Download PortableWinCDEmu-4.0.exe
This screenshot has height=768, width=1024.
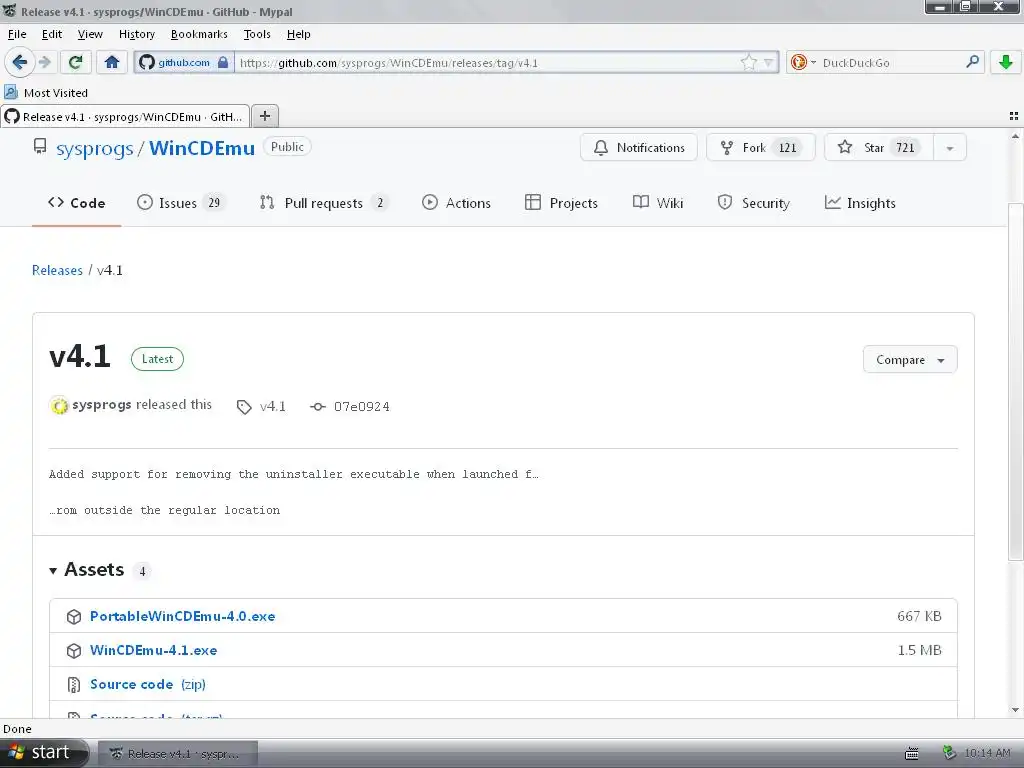(x=183, y=616)
